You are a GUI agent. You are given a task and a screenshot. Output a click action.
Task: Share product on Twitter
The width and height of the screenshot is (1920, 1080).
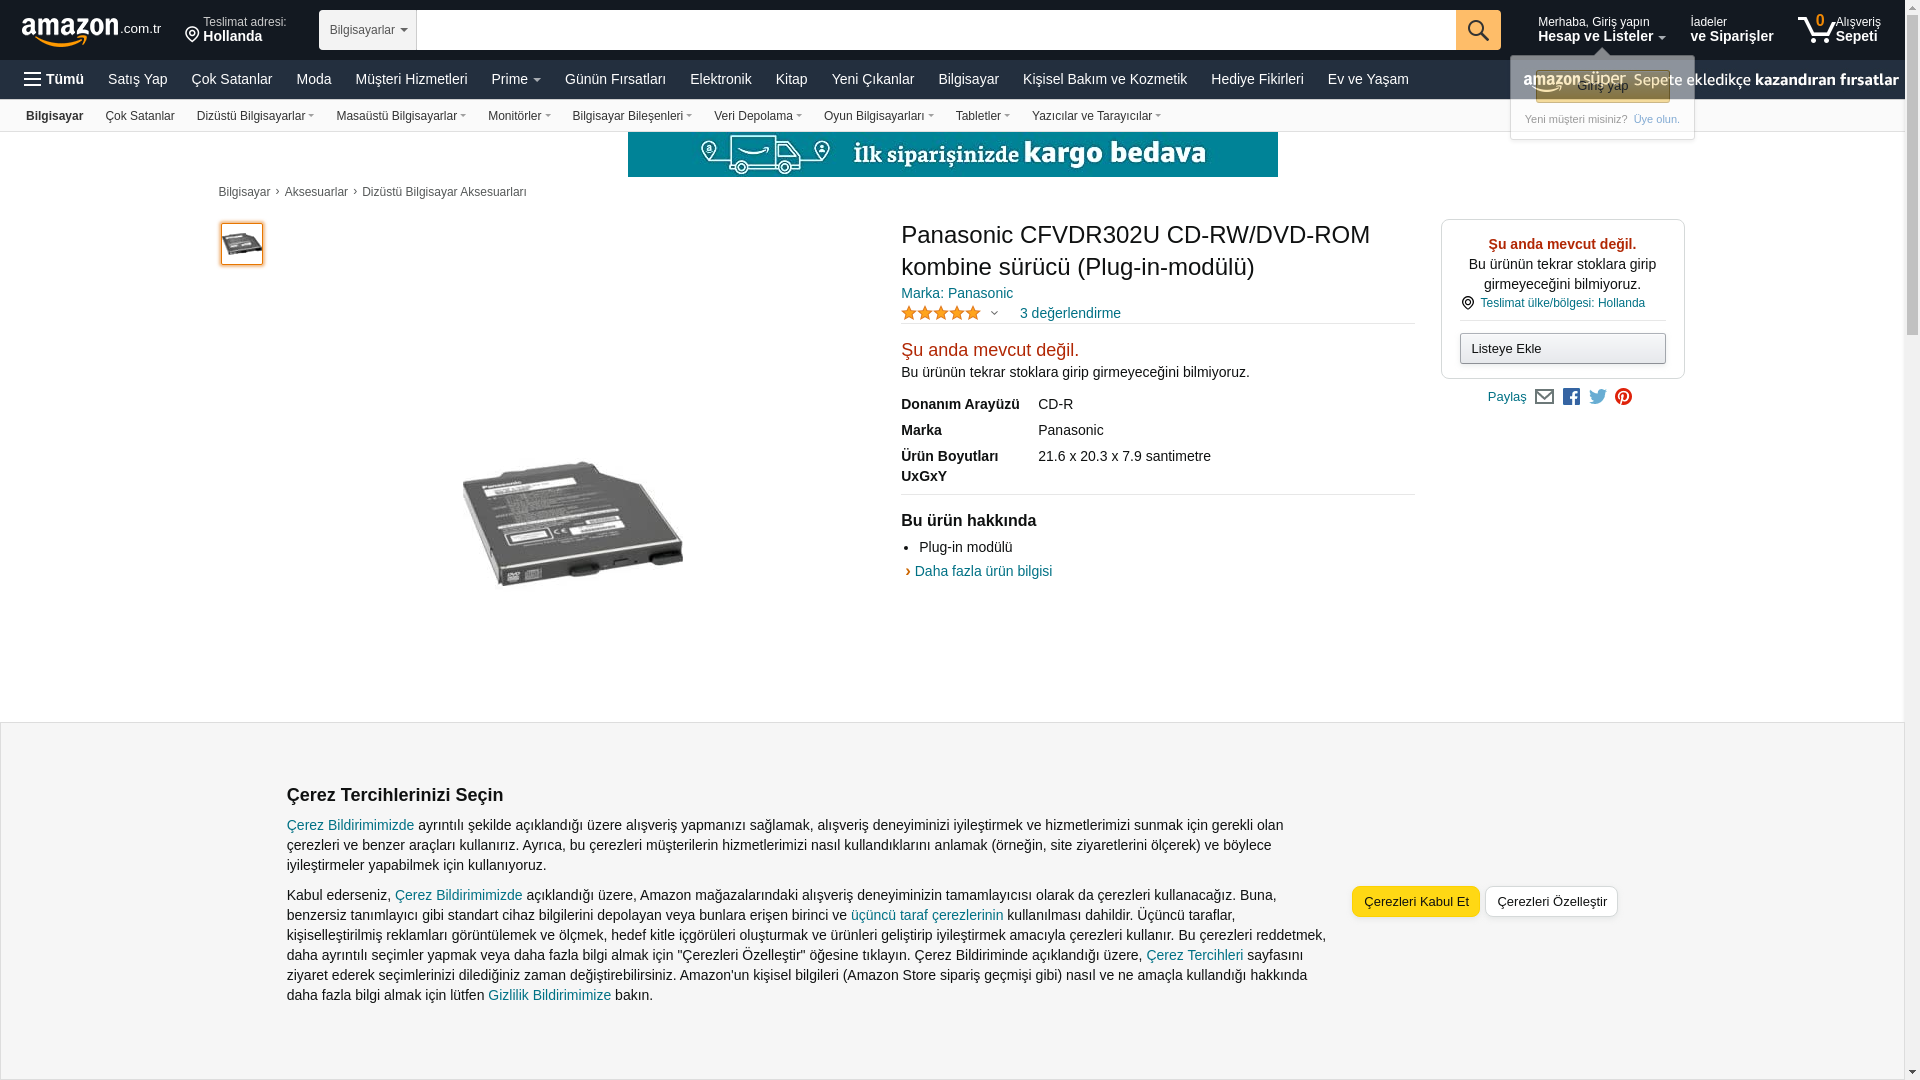coord(1598,397)
